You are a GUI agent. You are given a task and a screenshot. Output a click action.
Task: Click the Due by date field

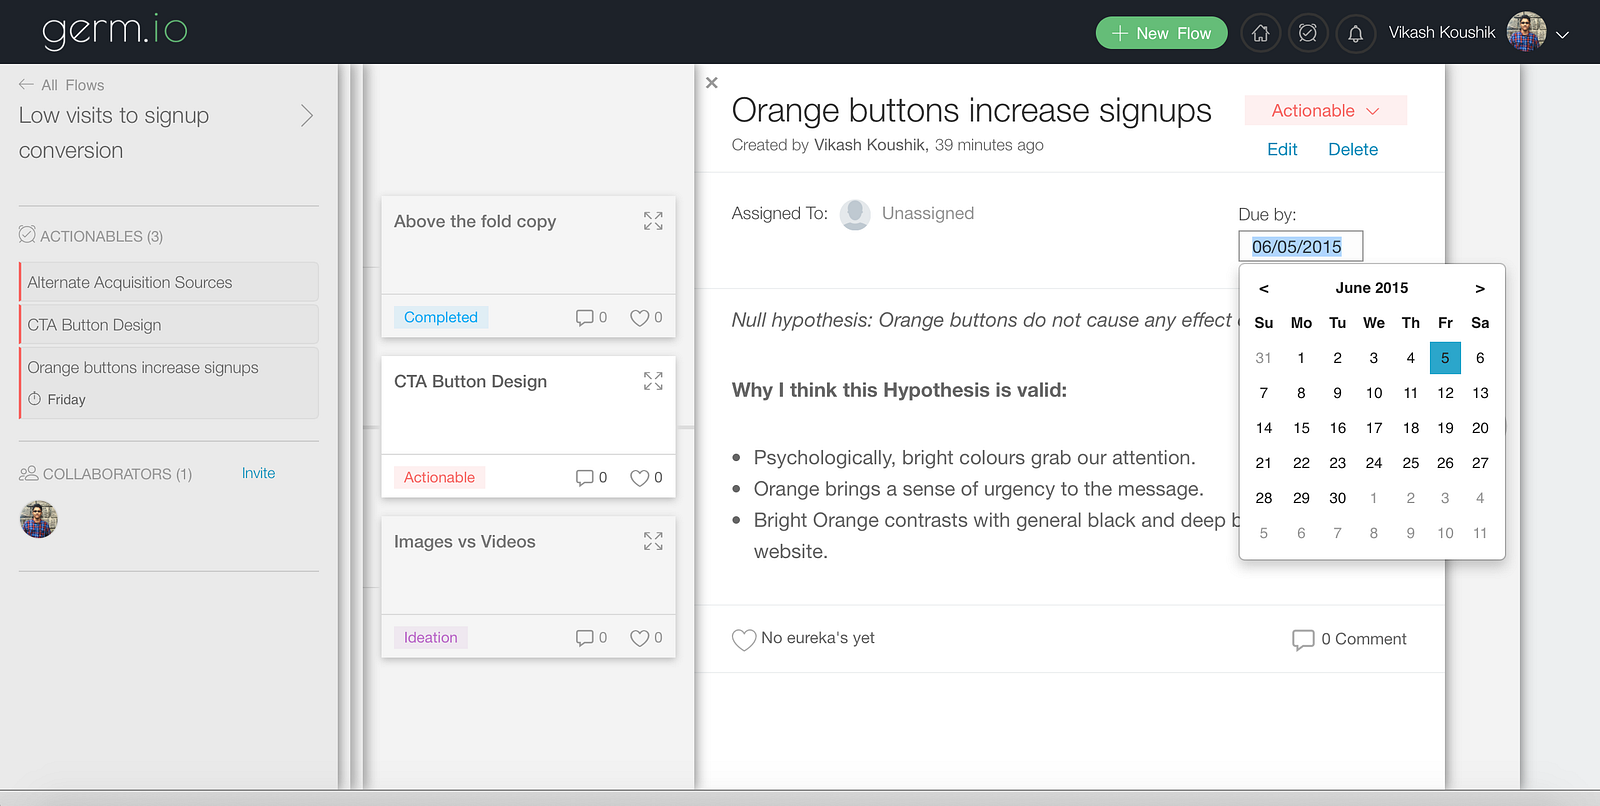coord(1300,247)
